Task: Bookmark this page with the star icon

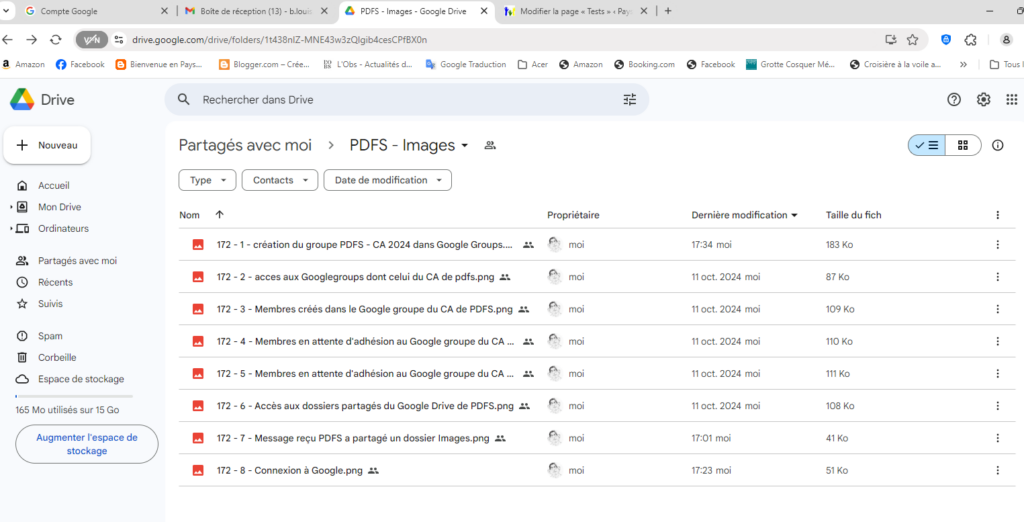Action: tap(912, 40)
